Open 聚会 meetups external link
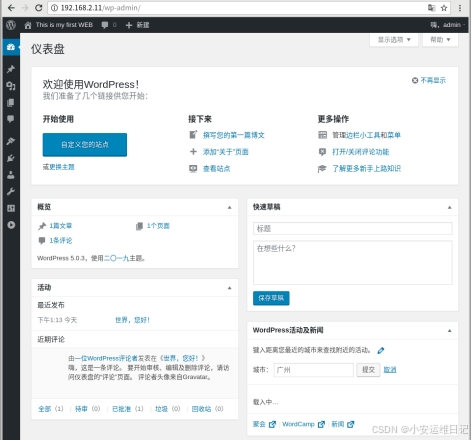Viewport: 472px width, 441px height. (264, 424)
